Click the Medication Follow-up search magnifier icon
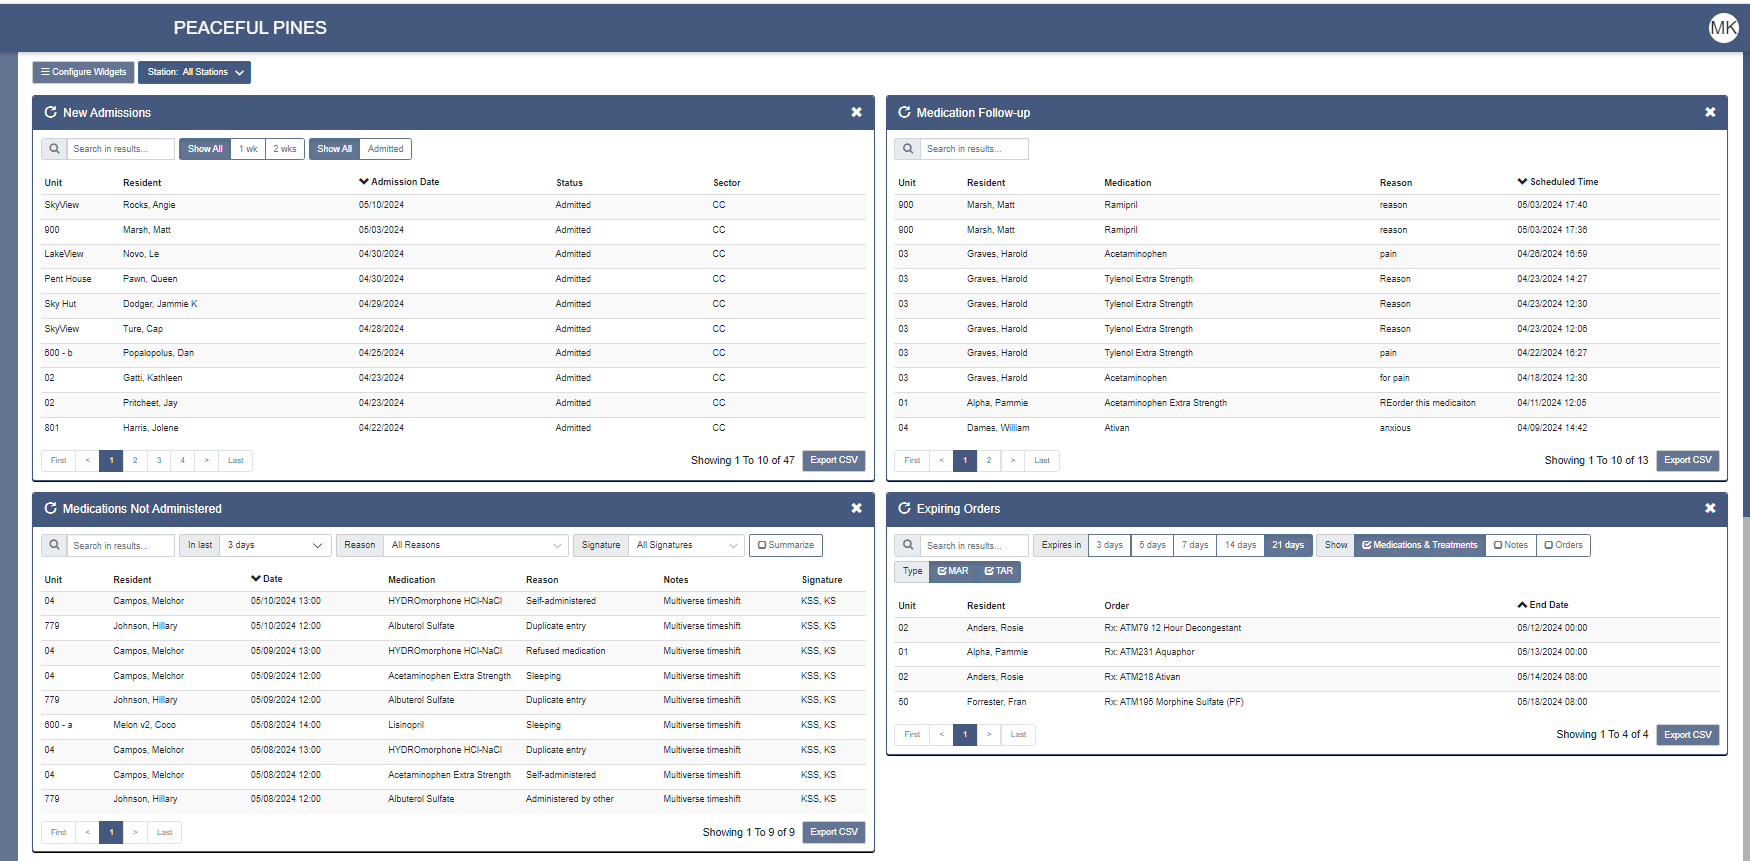Screen dimensions: 1750x861 (x=908, y=149)
